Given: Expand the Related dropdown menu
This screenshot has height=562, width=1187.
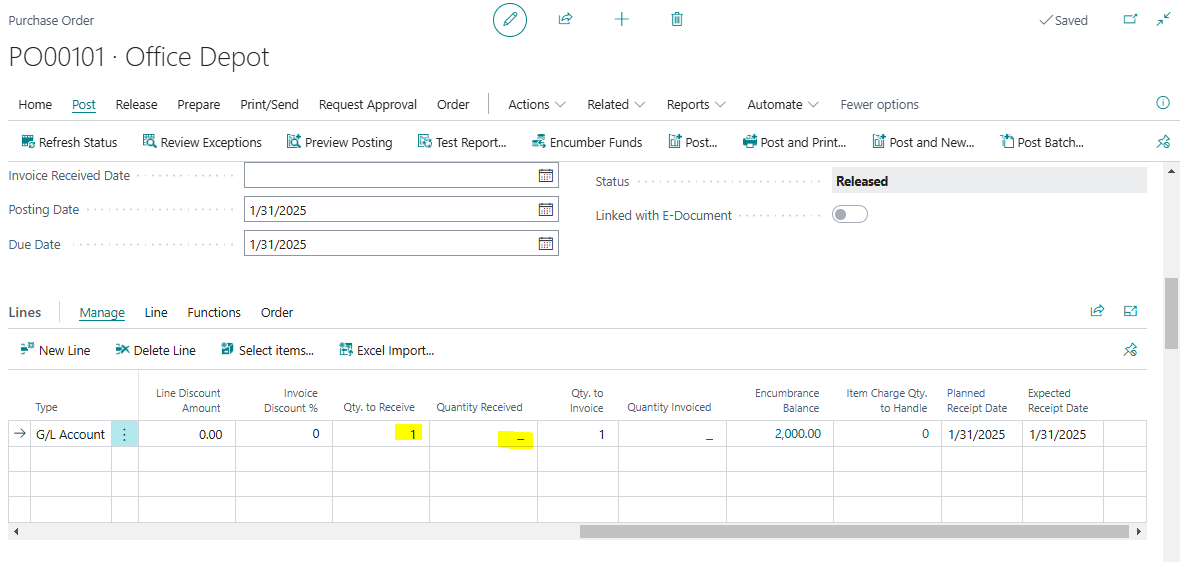Looking at the screenshot, I should [x=616, y=105].
